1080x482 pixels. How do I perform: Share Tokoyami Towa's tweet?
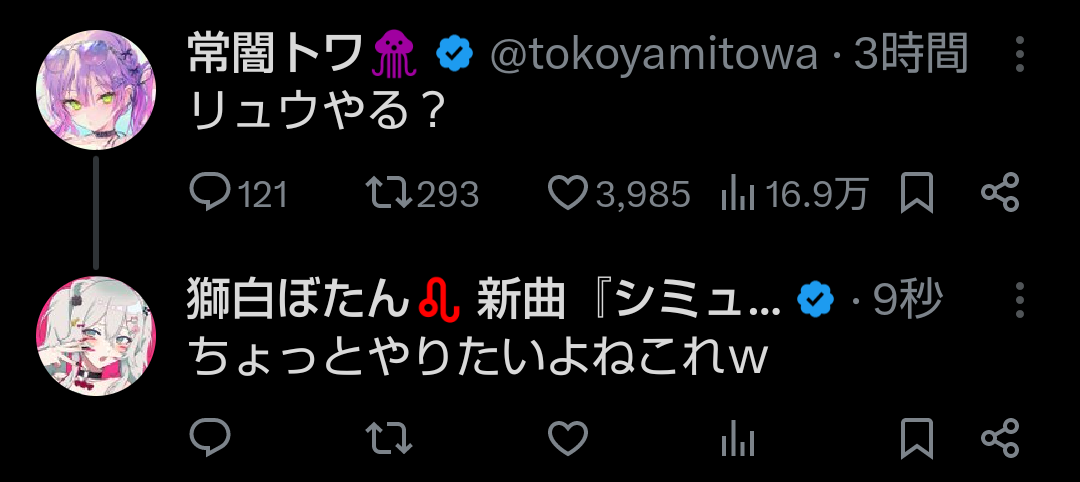(999, 193)
